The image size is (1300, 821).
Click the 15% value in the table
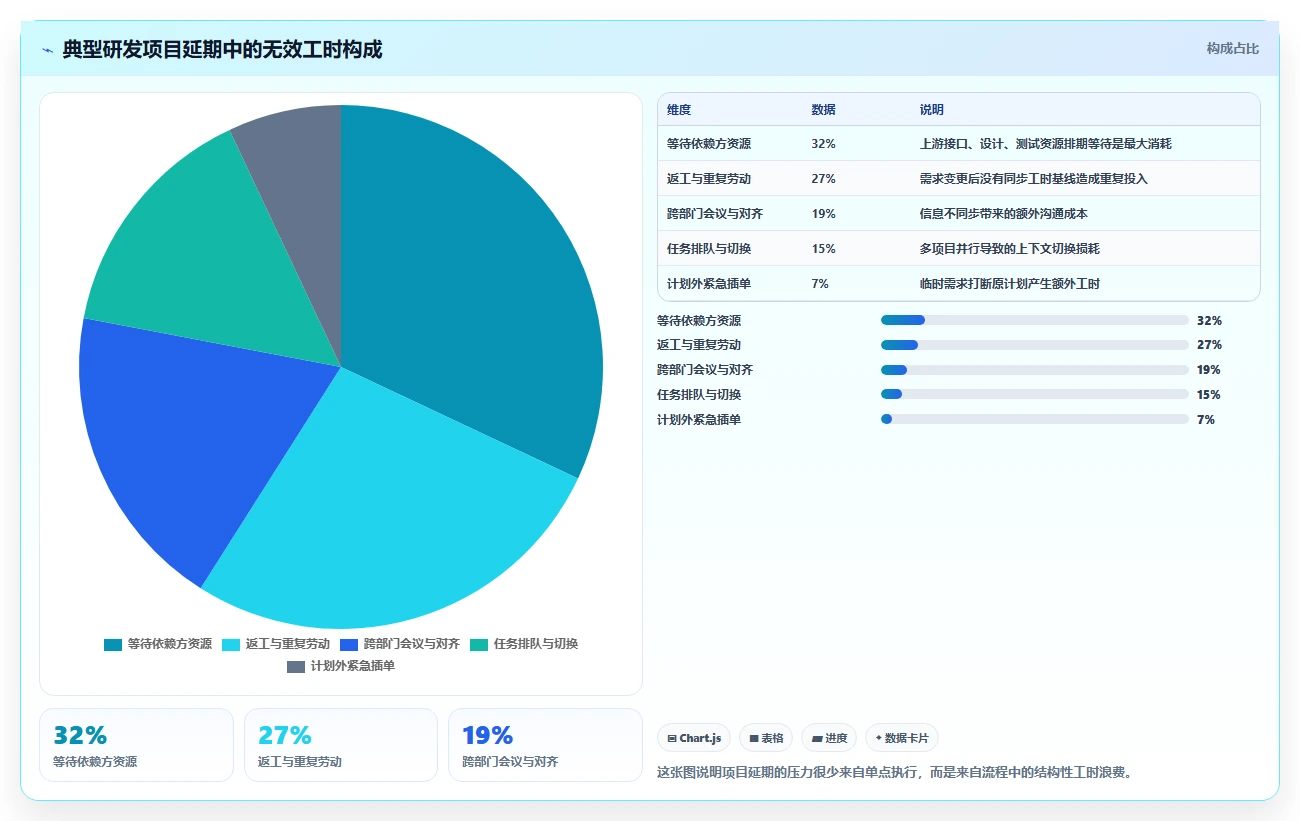pyautogui.click(x=824, y=249)
